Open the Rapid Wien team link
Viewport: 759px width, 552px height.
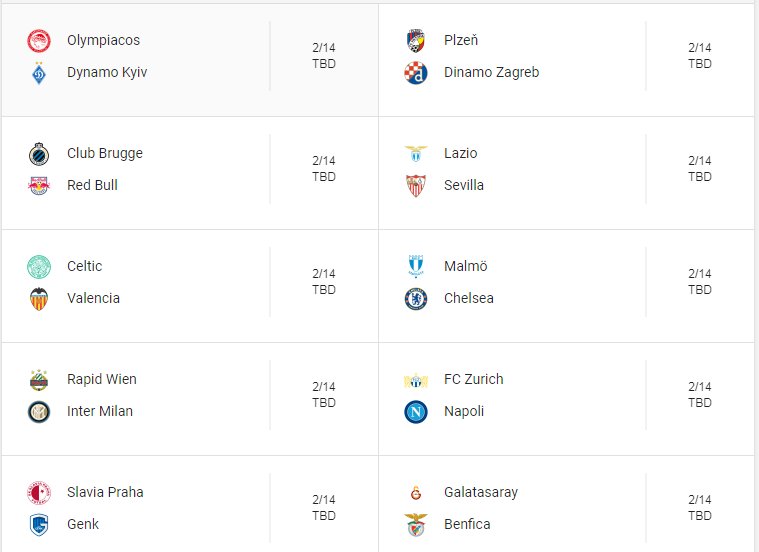(x=102, y=379)
